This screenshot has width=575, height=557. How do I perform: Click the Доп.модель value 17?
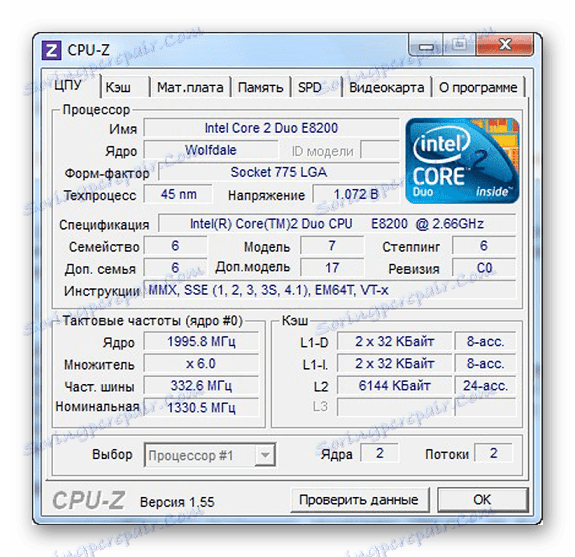tap(332, 267)
